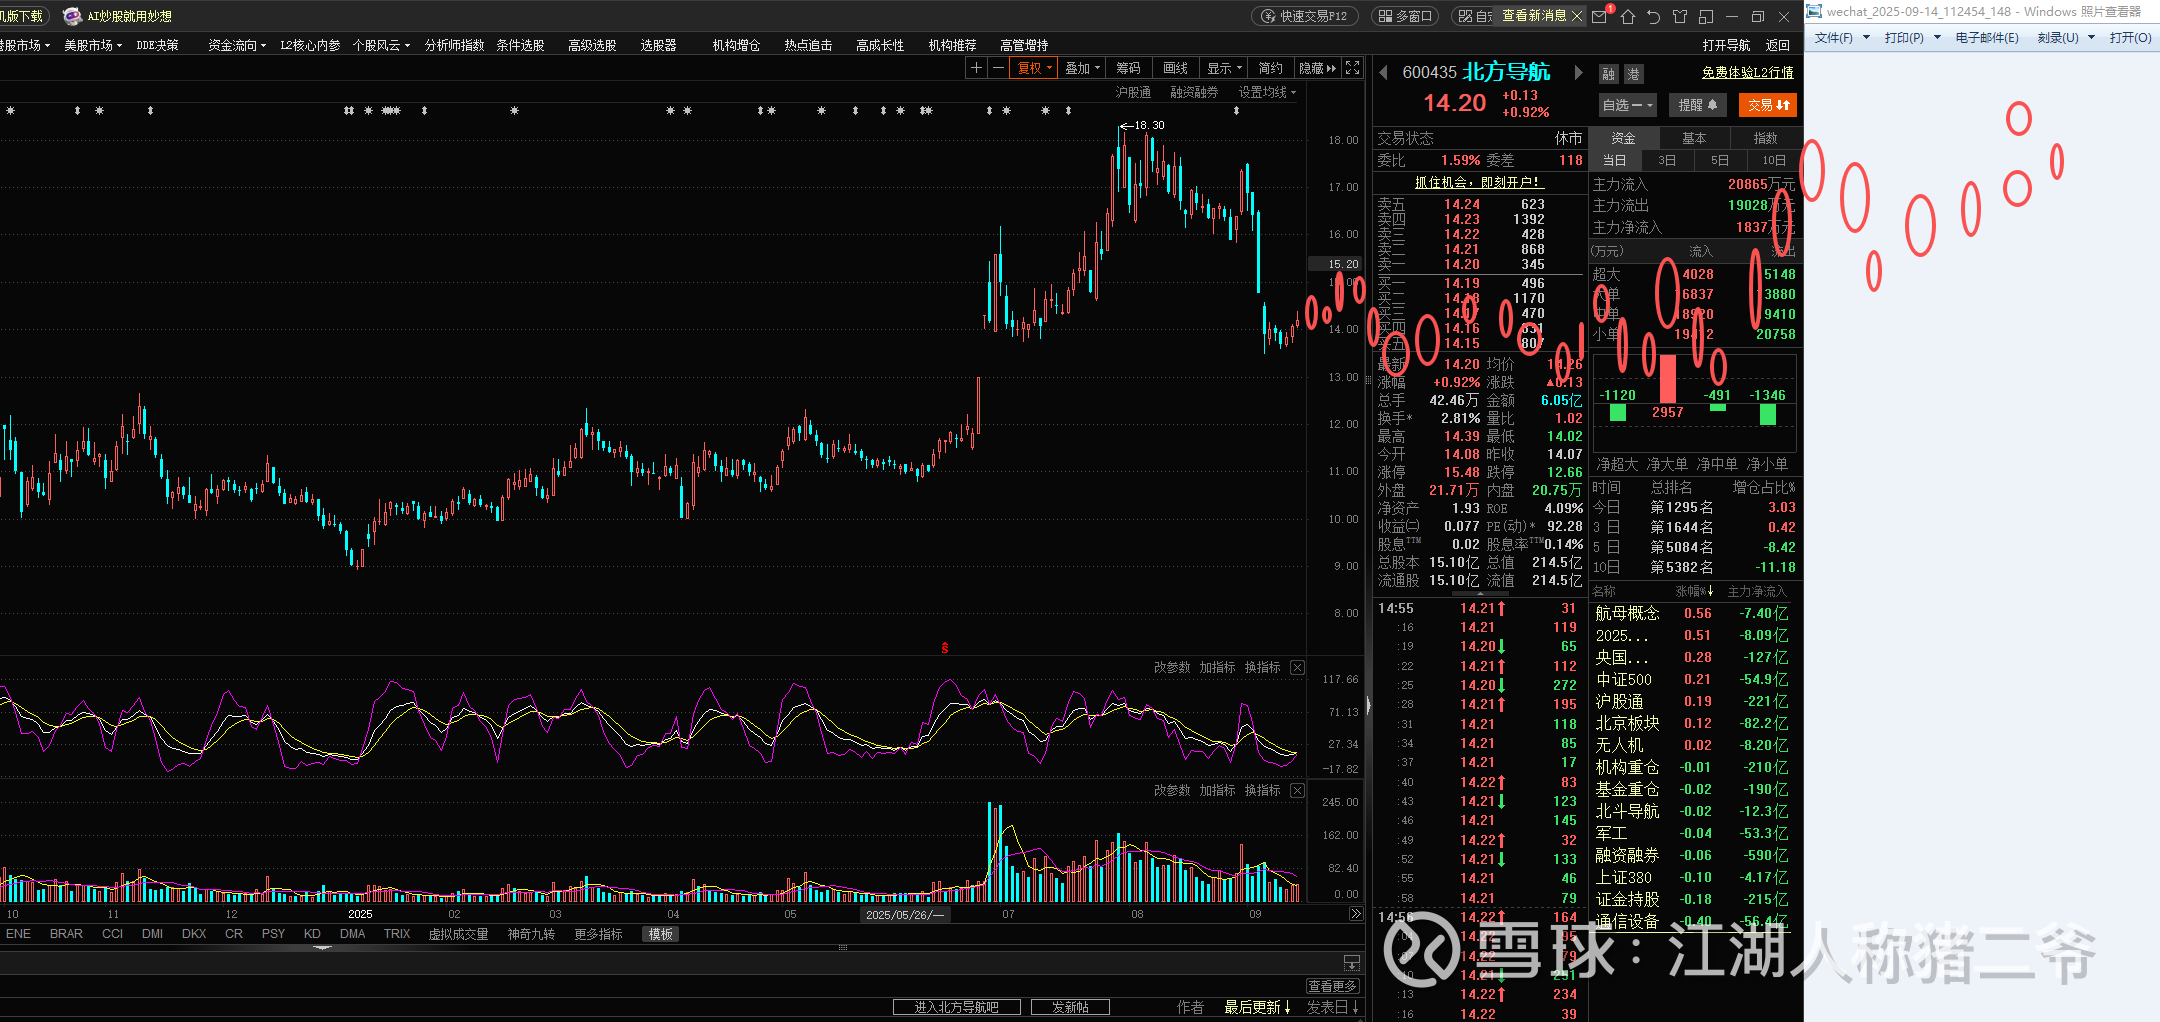Toggle the 简约 simple mode
The image size is (2160, 1022).
[1270, 68]
